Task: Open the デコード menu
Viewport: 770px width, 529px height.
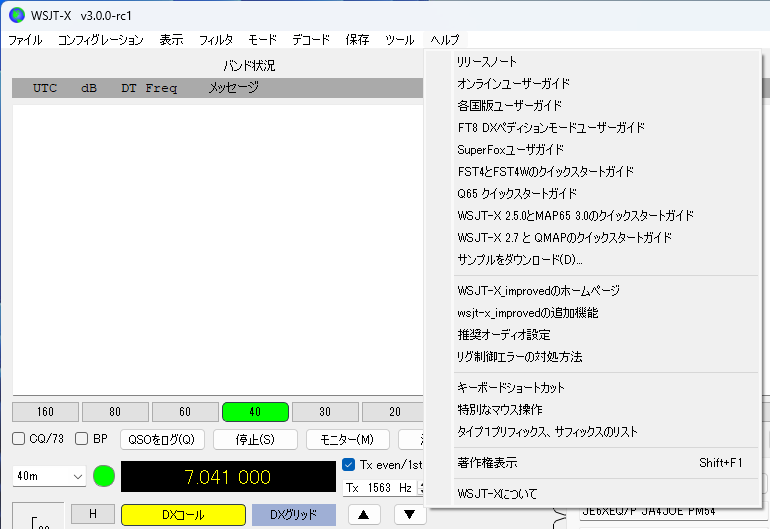Action: coord(311,40)
